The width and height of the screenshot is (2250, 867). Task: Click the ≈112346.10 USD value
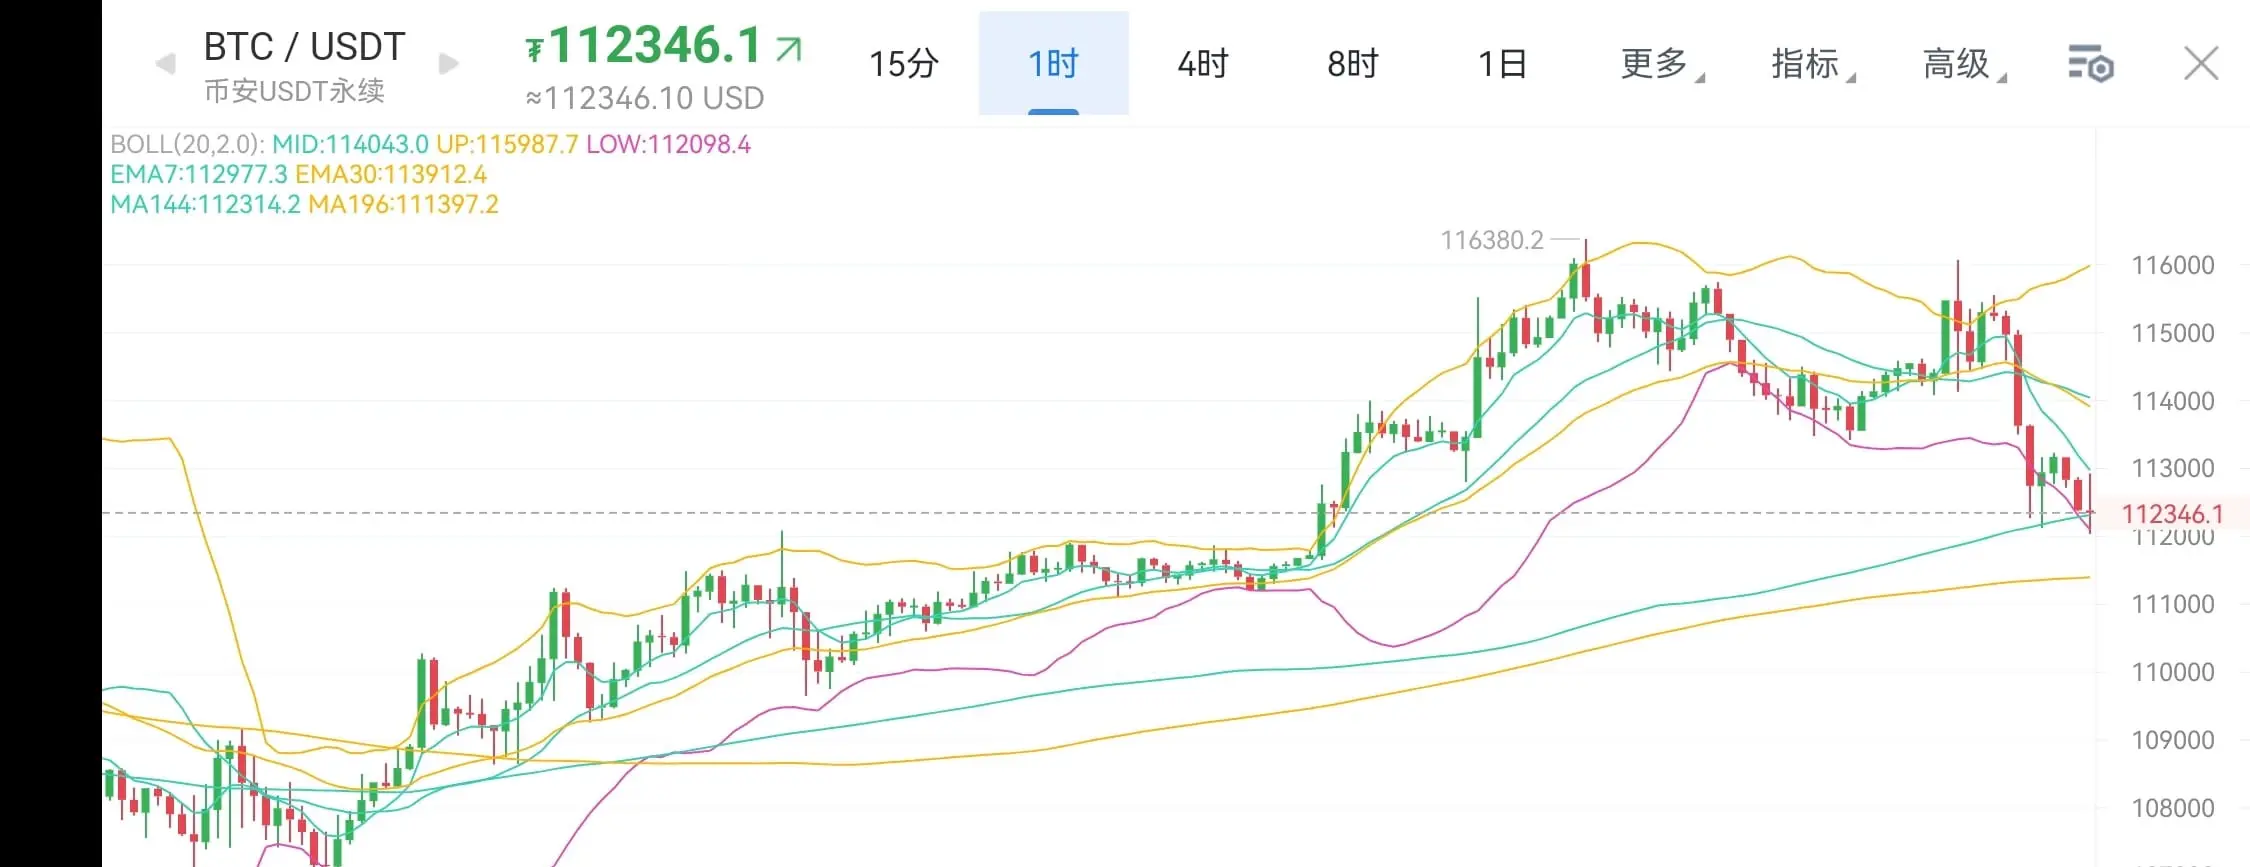click(x=645, y=98)
